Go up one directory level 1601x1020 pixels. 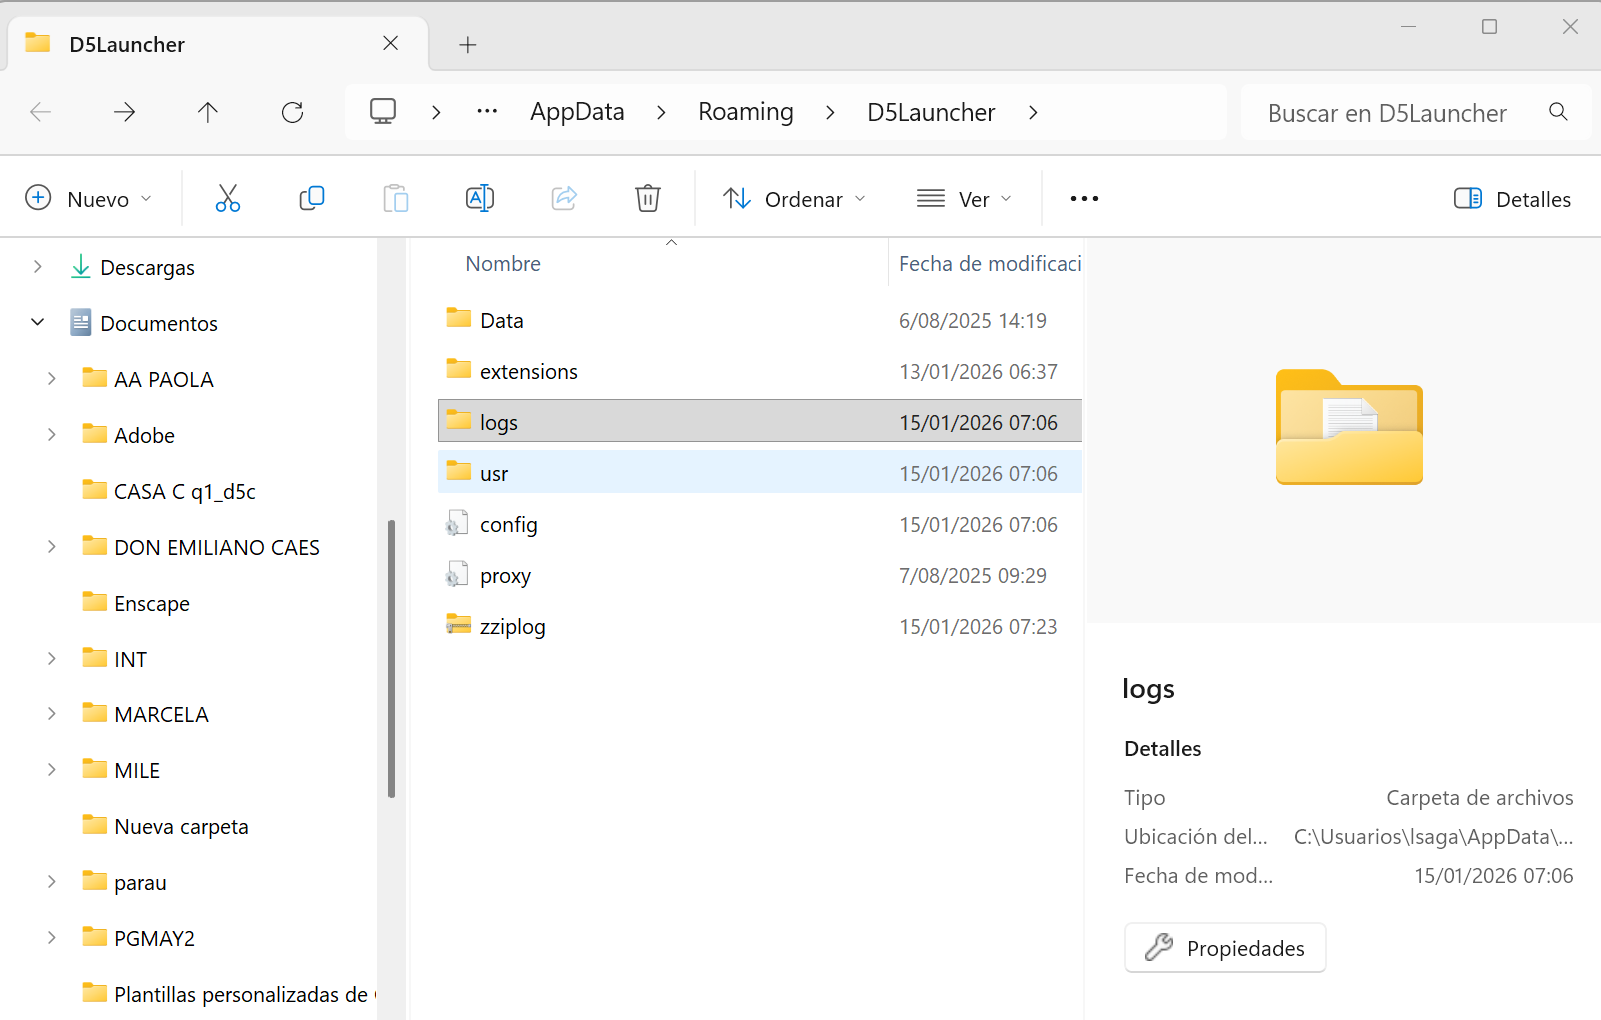[x=208, y=113]
